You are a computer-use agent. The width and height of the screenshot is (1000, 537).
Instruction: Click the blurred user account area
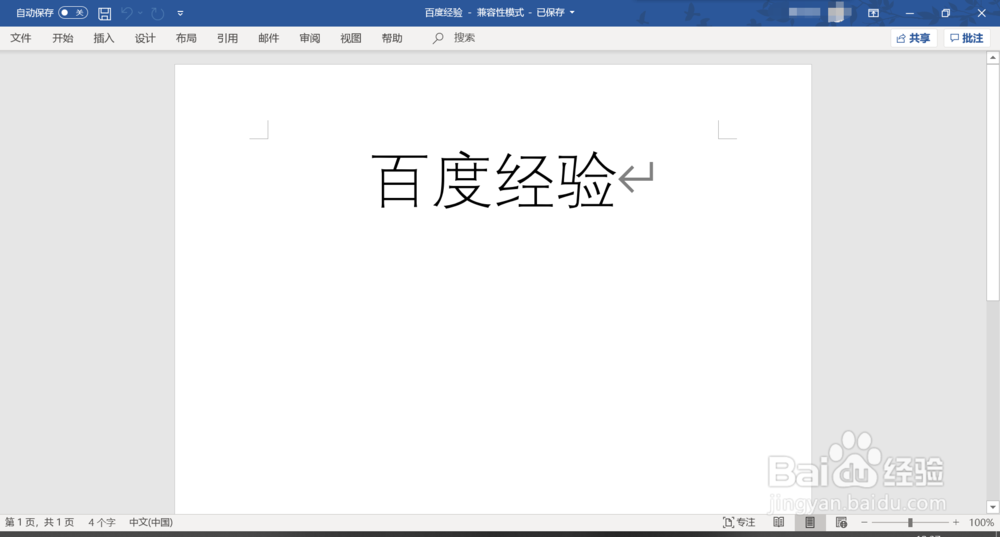[x=820, y=12]
